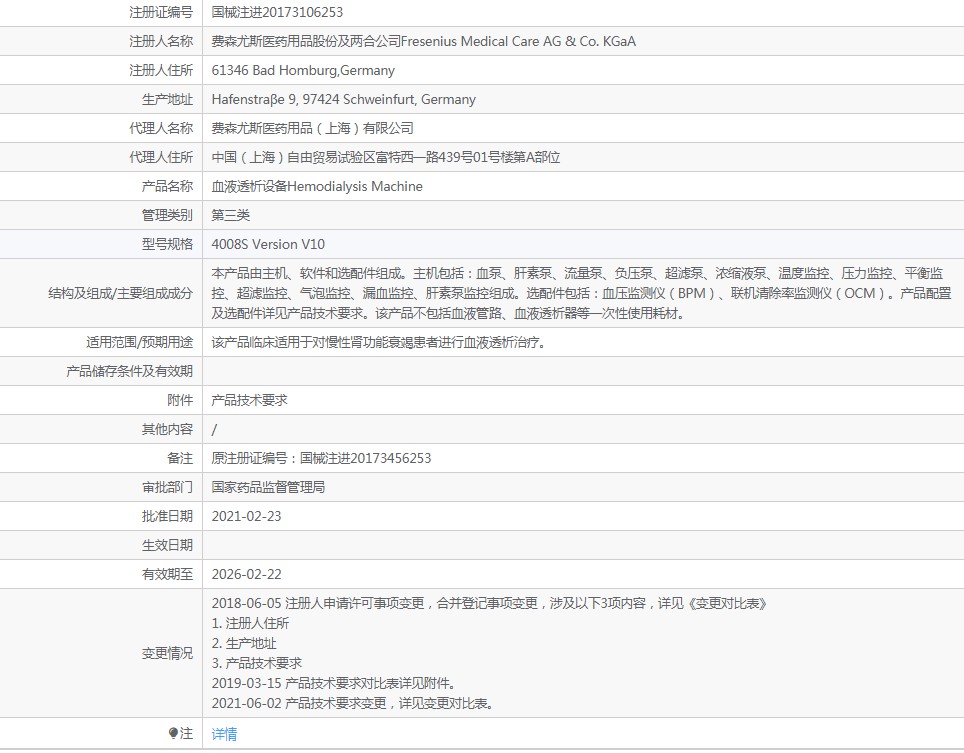964x753 pixels.
Task: Click the 生效日期 label
Action: 167,545
